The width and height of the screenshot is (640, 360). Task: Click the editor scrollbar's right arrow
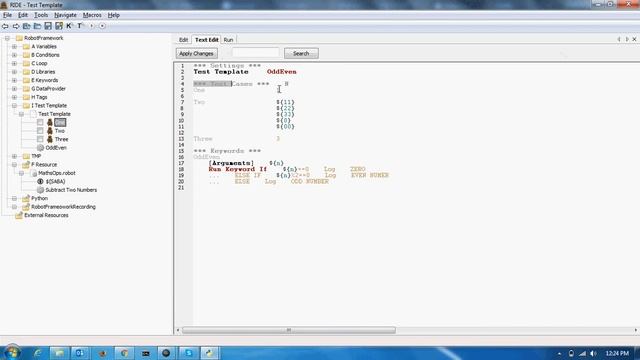point(636,330)
